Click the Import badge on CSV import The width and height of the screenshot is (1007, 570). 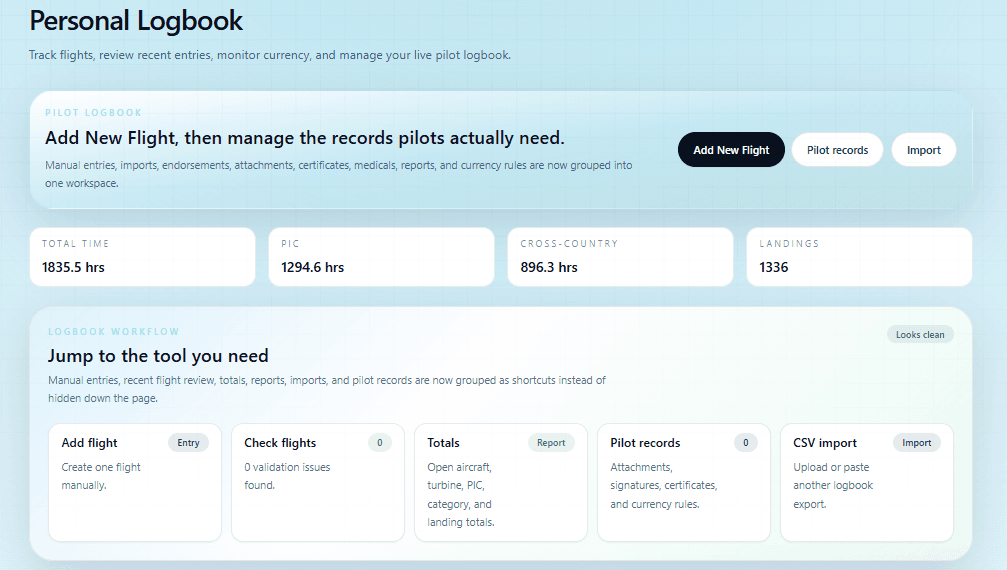pyautogui.click(x=916, y=443)
